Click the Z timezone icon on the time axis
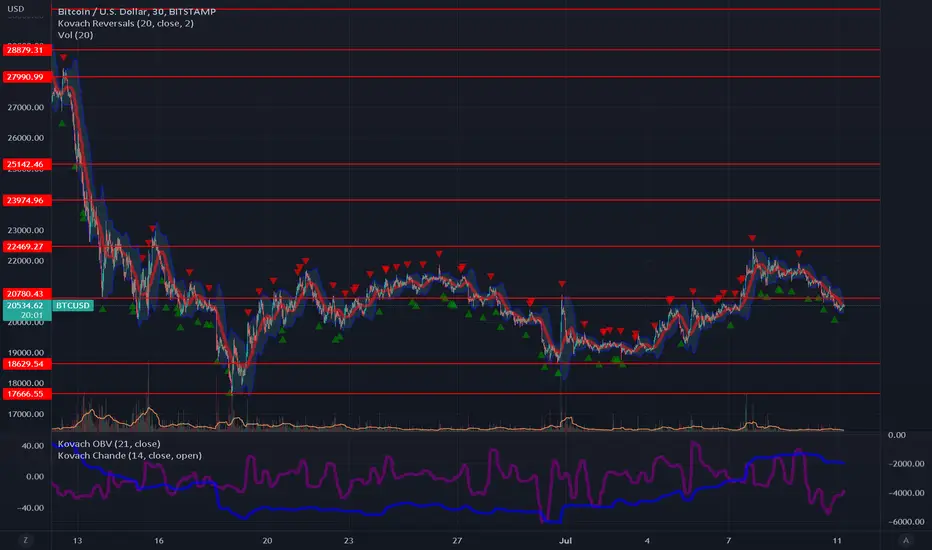The image size is (932, 550). click(x=25, y=540)
